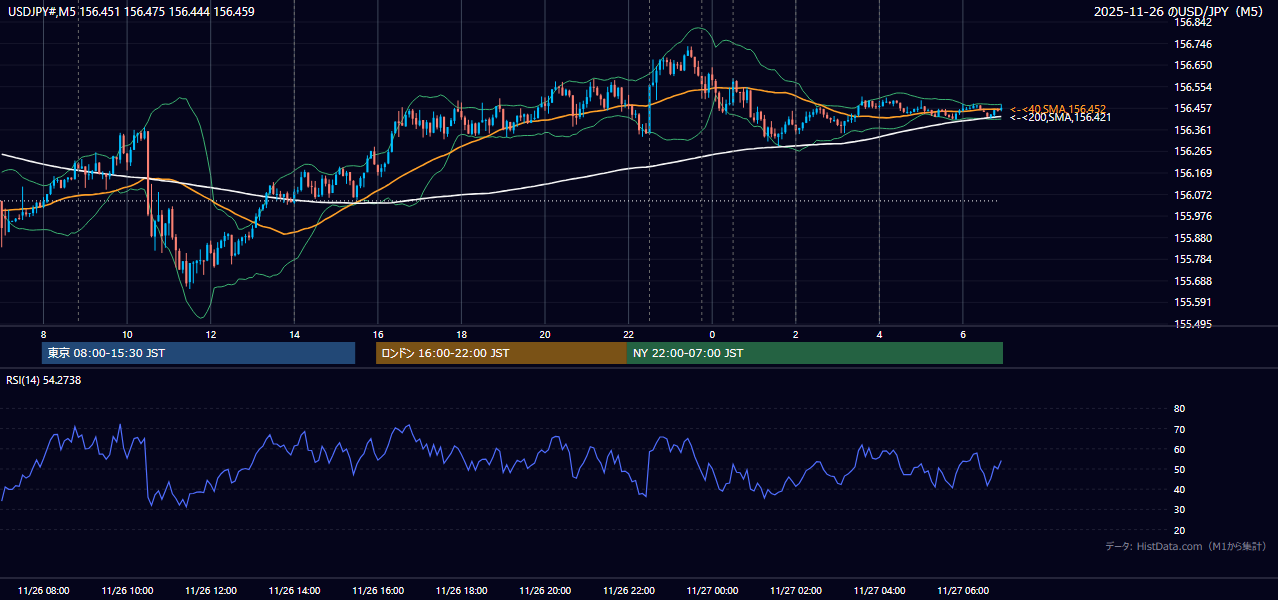This screenshot has width=1278, height=600.
Task: Click the 200 SMA 156.421 white label
Action: [x=1060, y=118]
